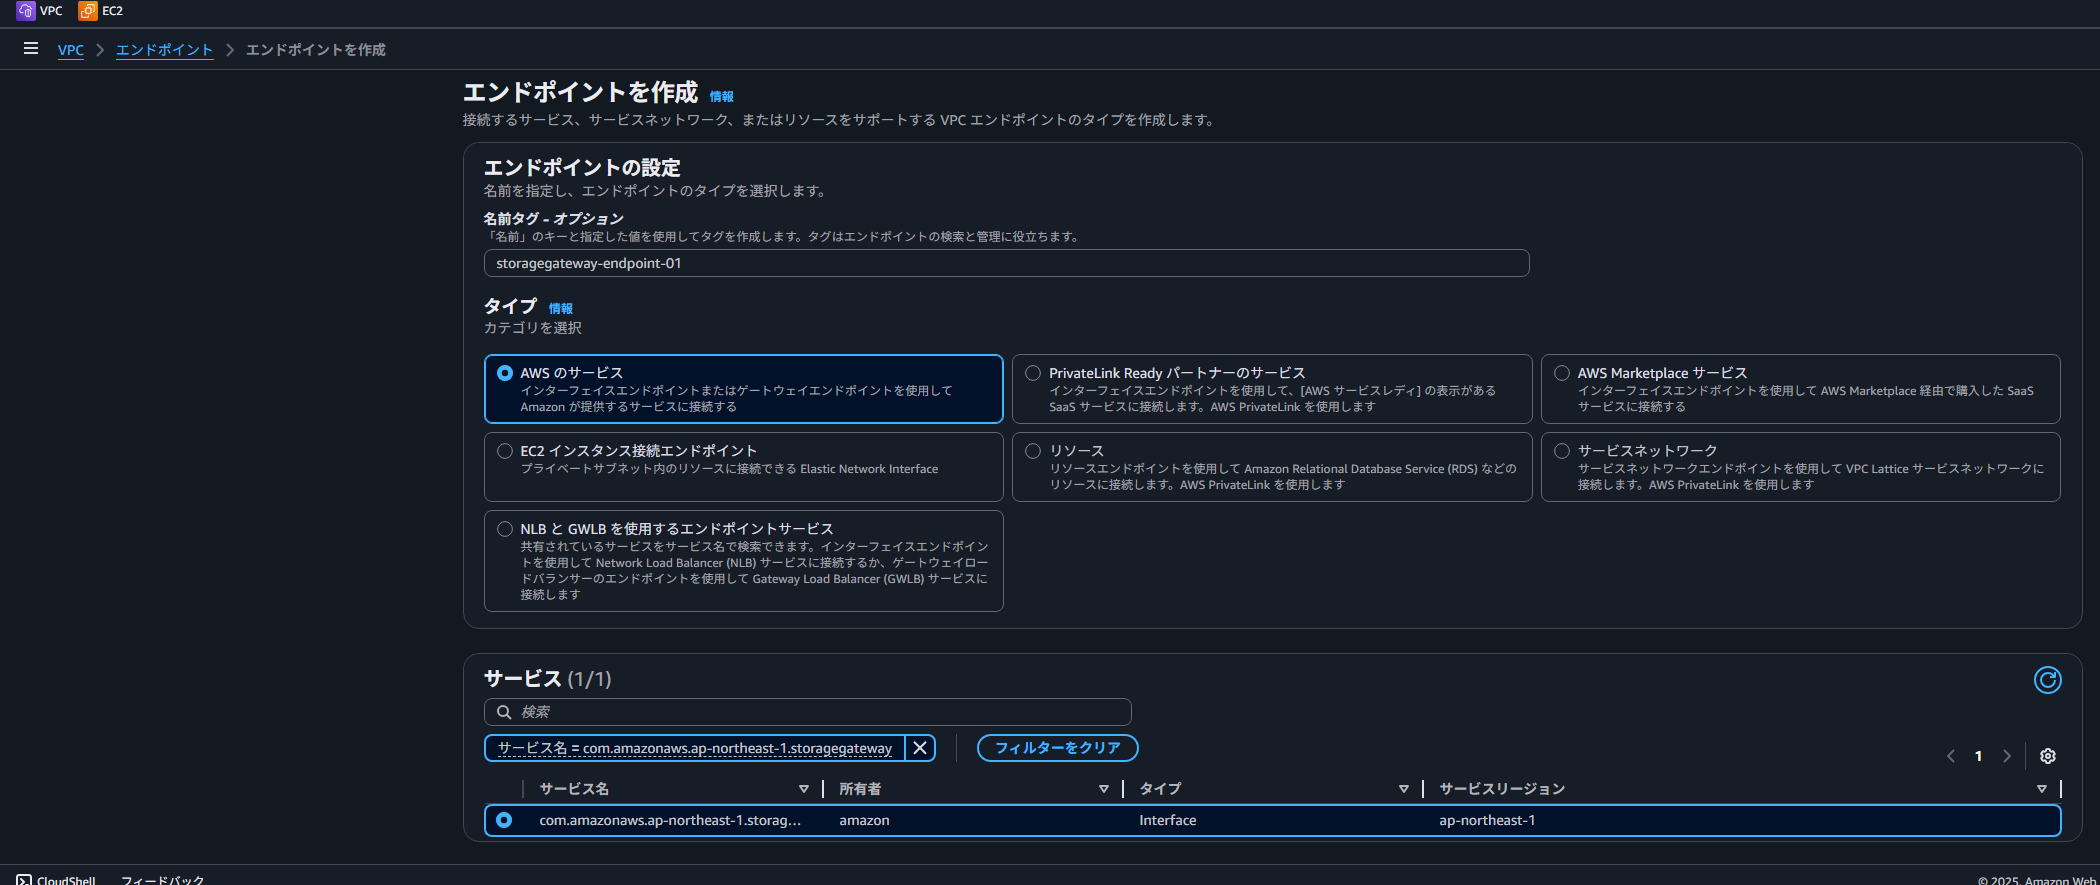Select AWS Marketplace サービス radio

[x=1562, y=373]
